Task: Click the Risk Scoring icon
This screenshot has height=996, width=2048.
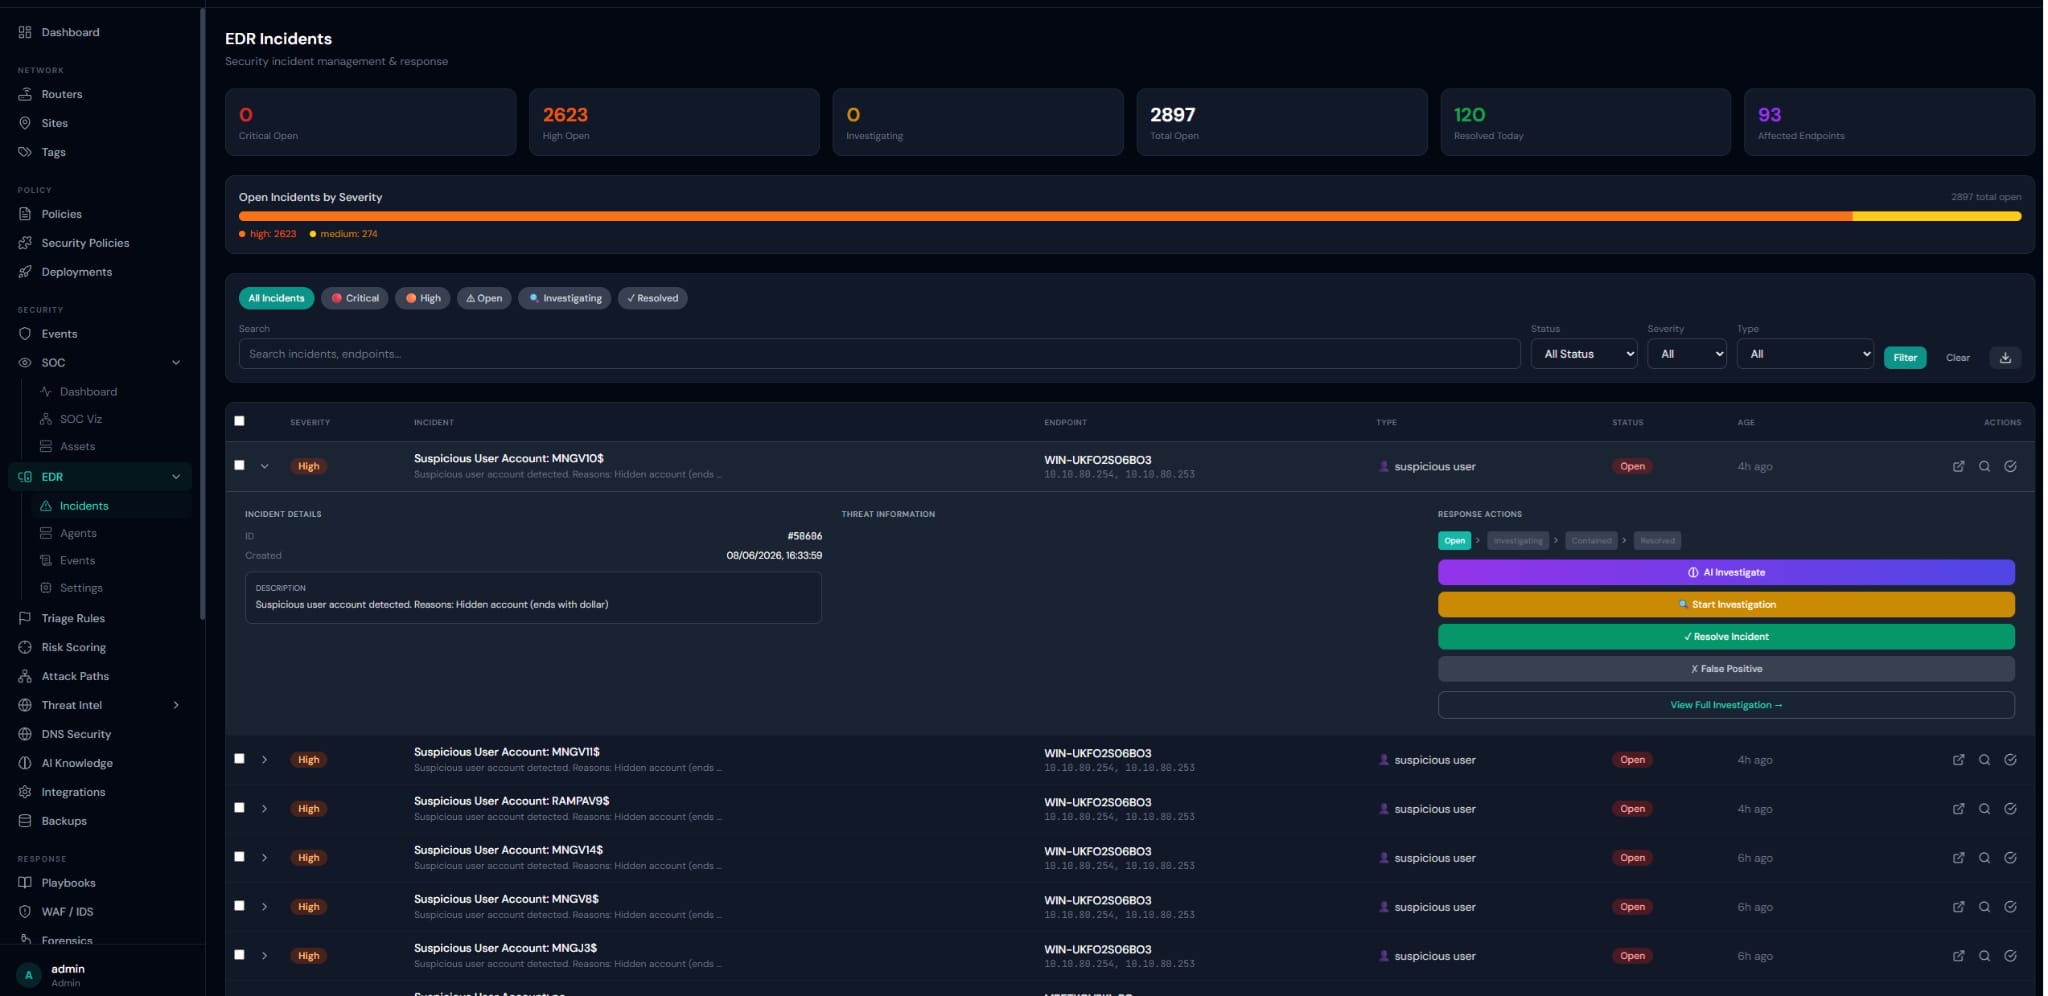Action: click(25, 647)
